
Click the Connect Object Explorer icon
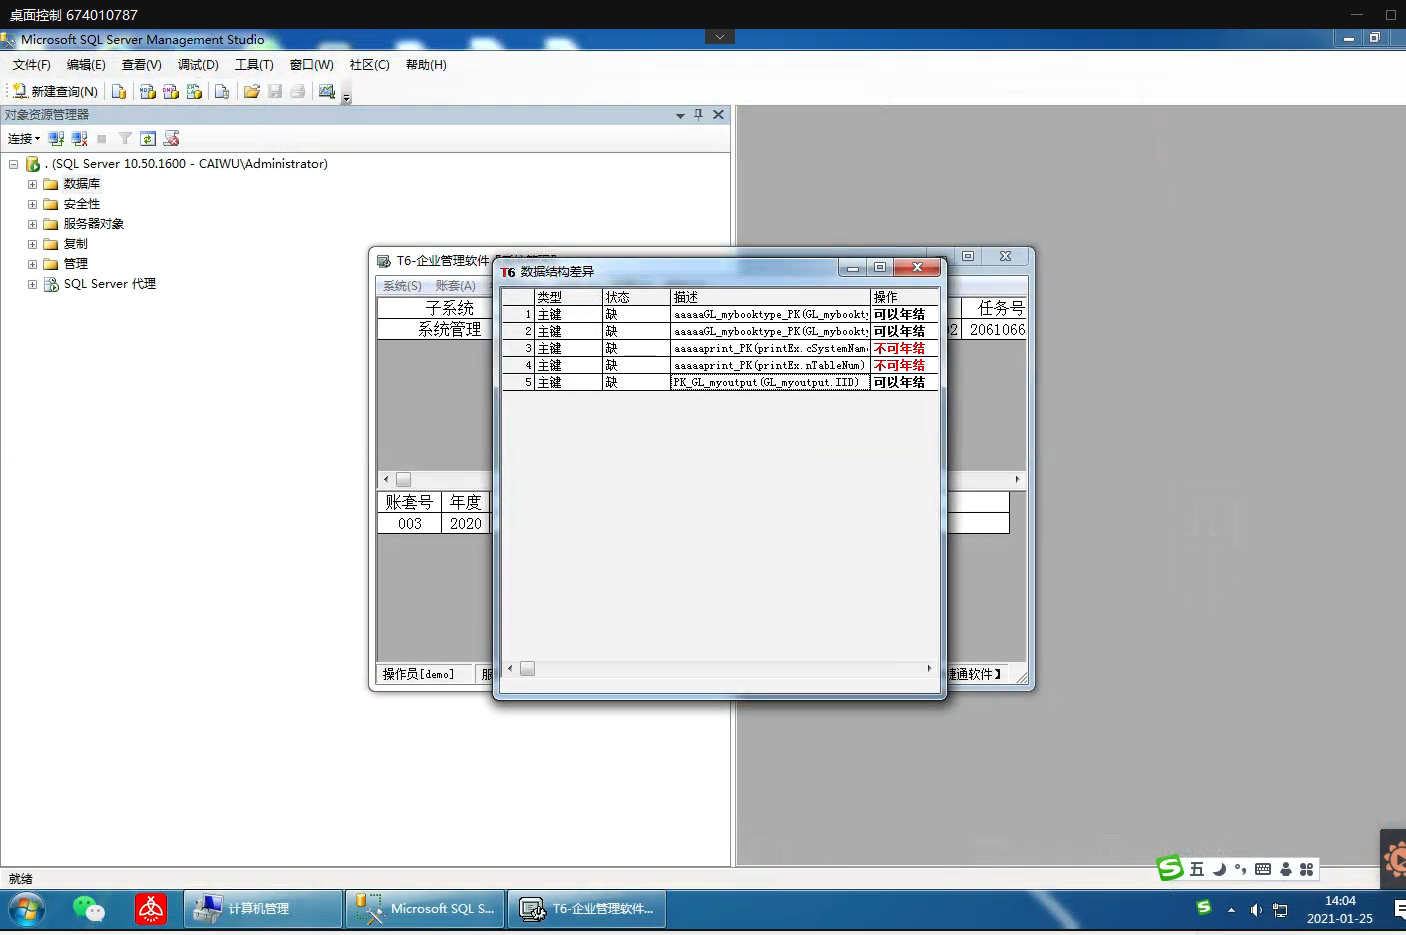[x=56, y=139]
